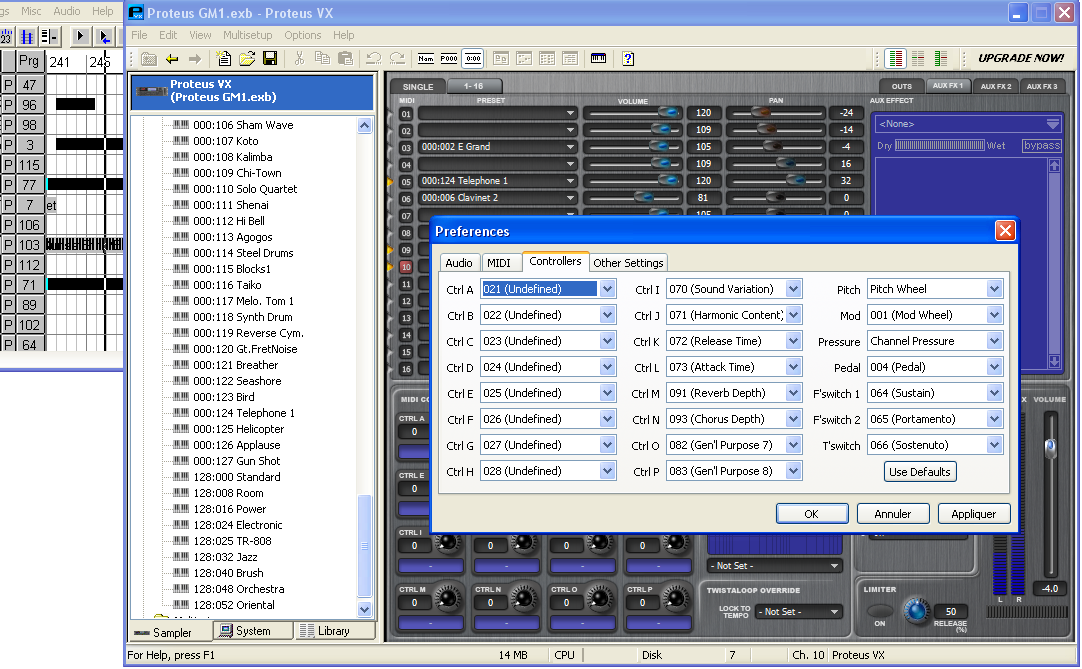
Task: Expand the Pitch Wheel combo box
Action: pos(994,289)
